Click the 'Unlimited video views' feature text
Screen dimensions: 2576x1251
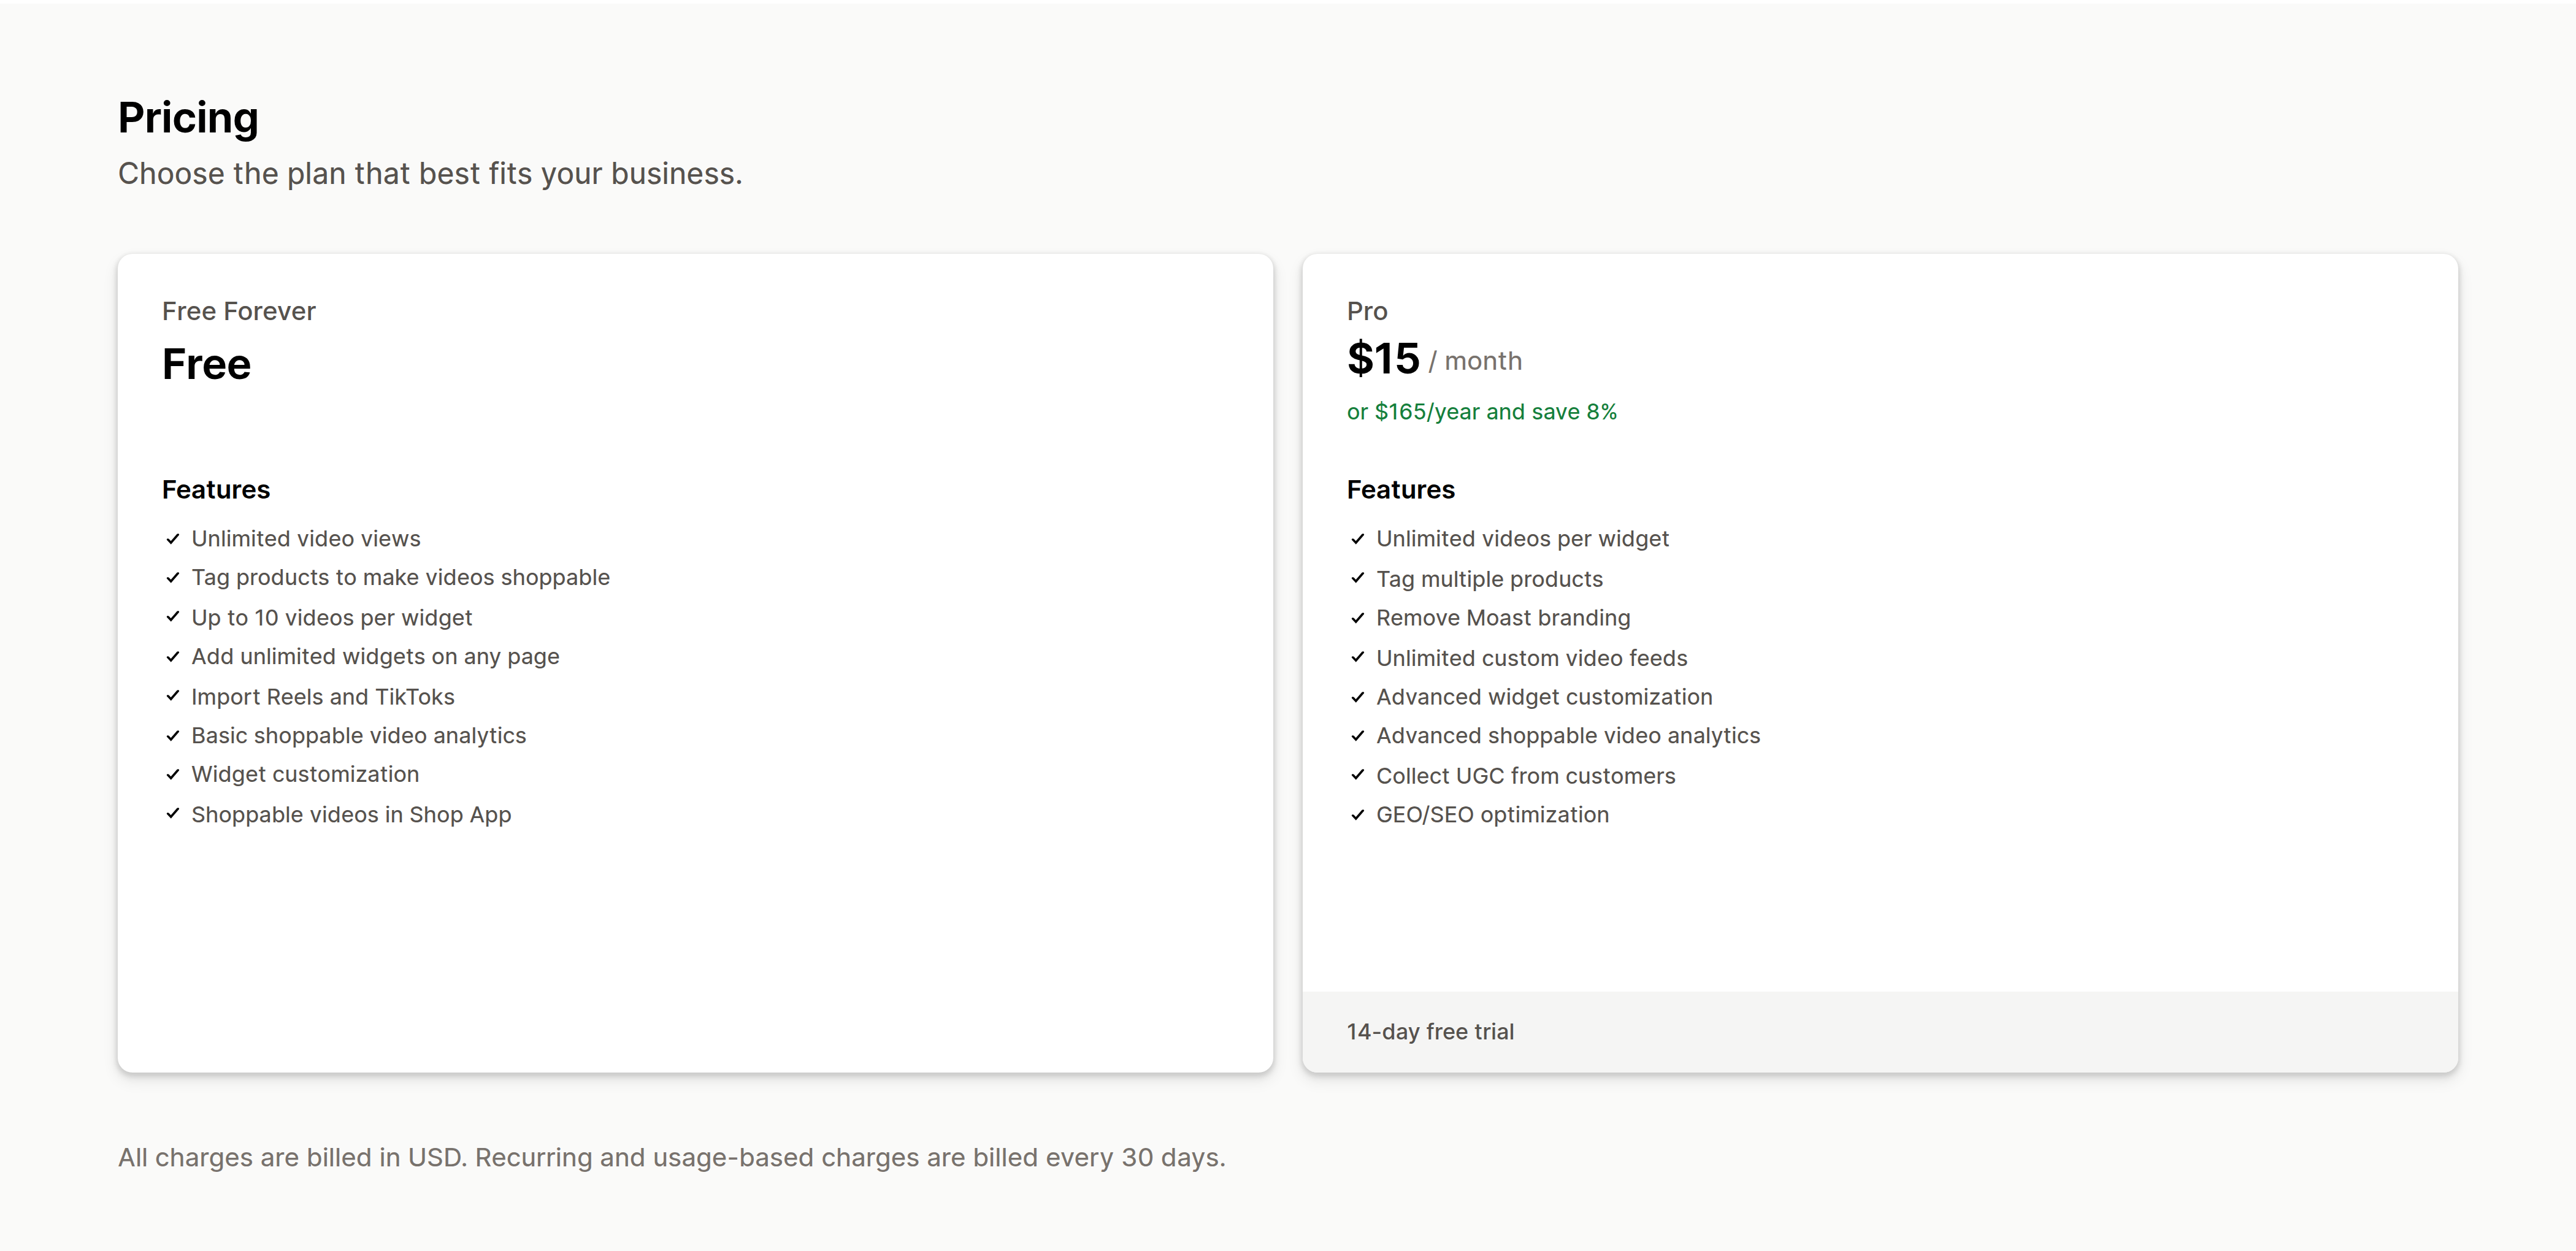(x=306, y=539)
